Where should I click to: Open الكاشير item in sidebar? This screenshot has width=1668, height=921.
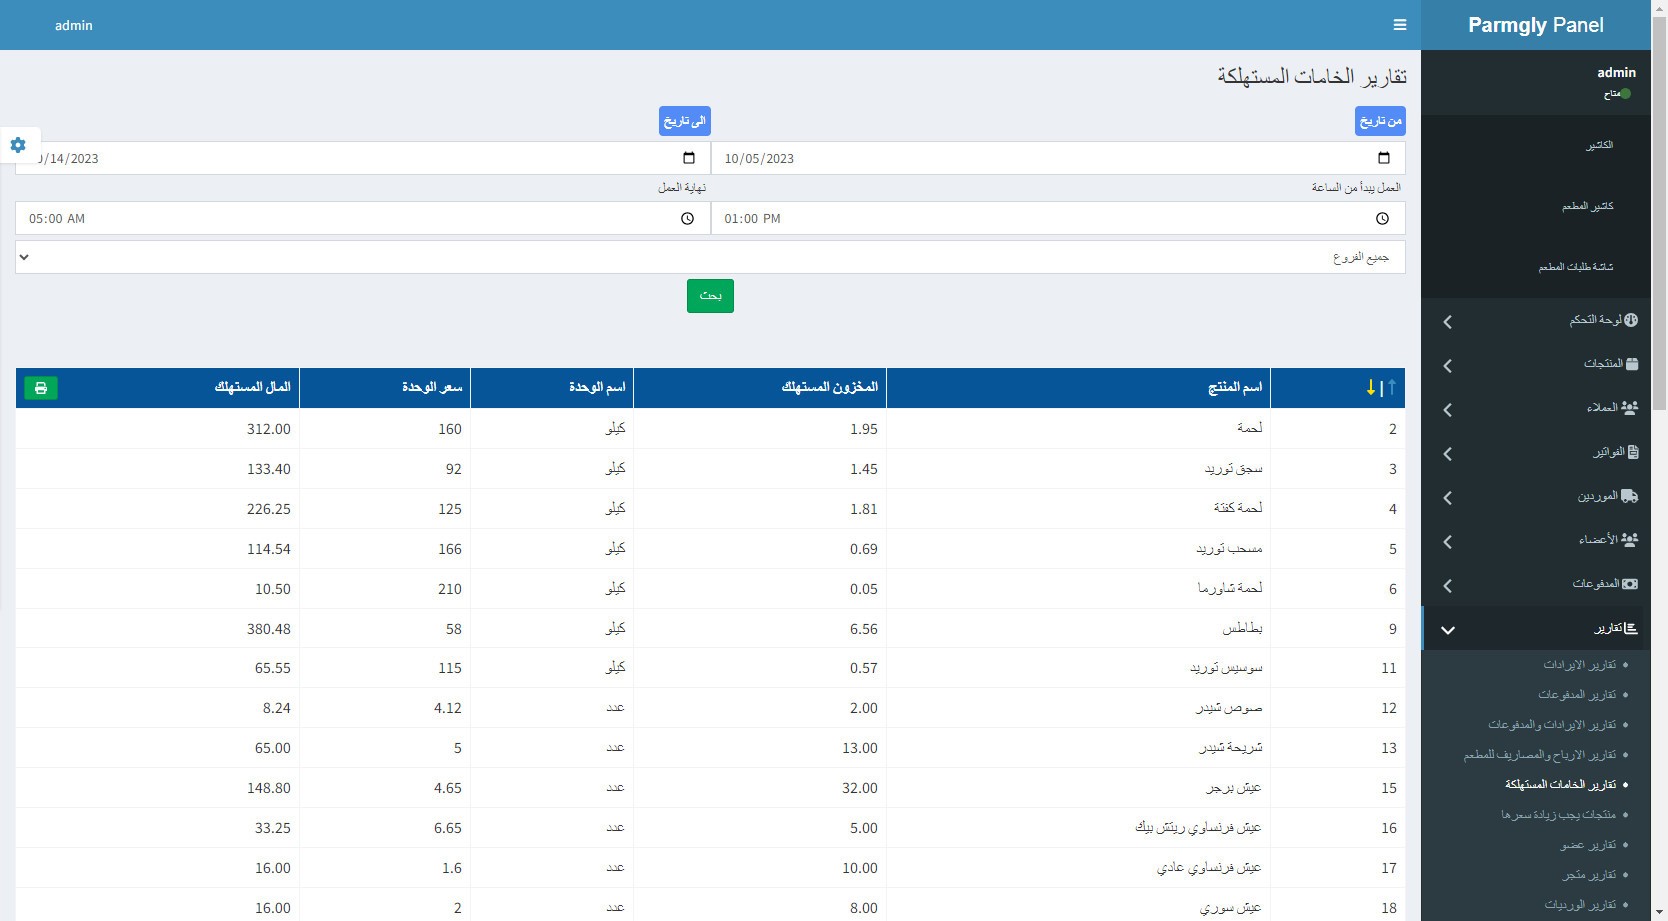(x=1598, y=145)
